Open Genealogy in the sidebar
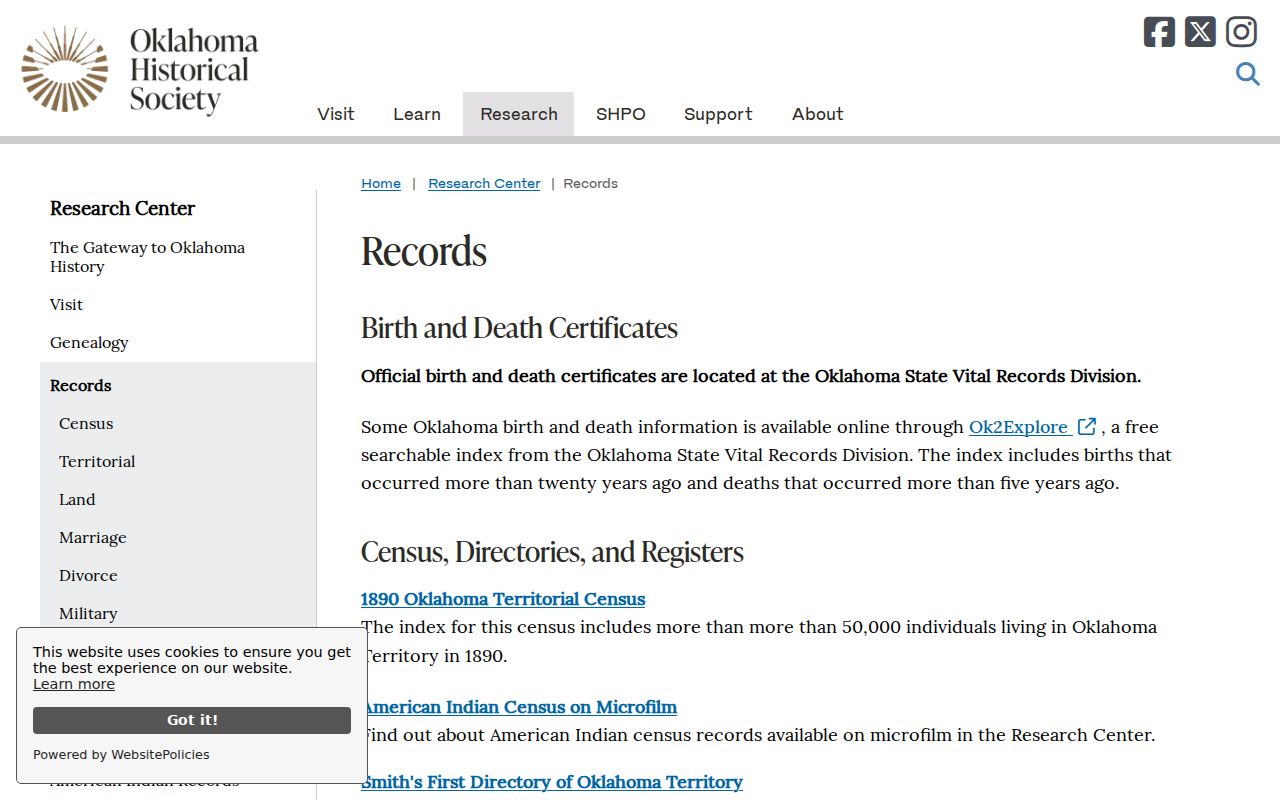1280x800 pixels. [x=89, y=342]
